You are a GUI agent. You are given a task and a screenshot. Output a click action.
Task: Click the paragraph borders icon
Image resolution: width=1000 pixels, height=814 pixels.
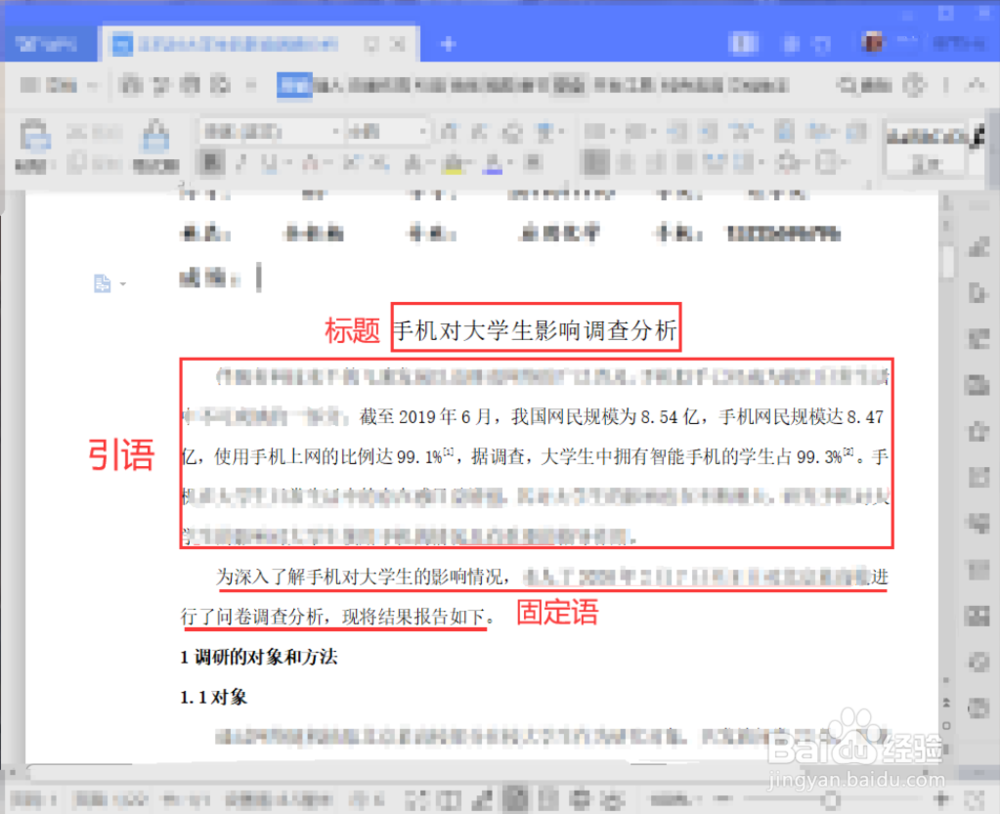click(827, 163)
